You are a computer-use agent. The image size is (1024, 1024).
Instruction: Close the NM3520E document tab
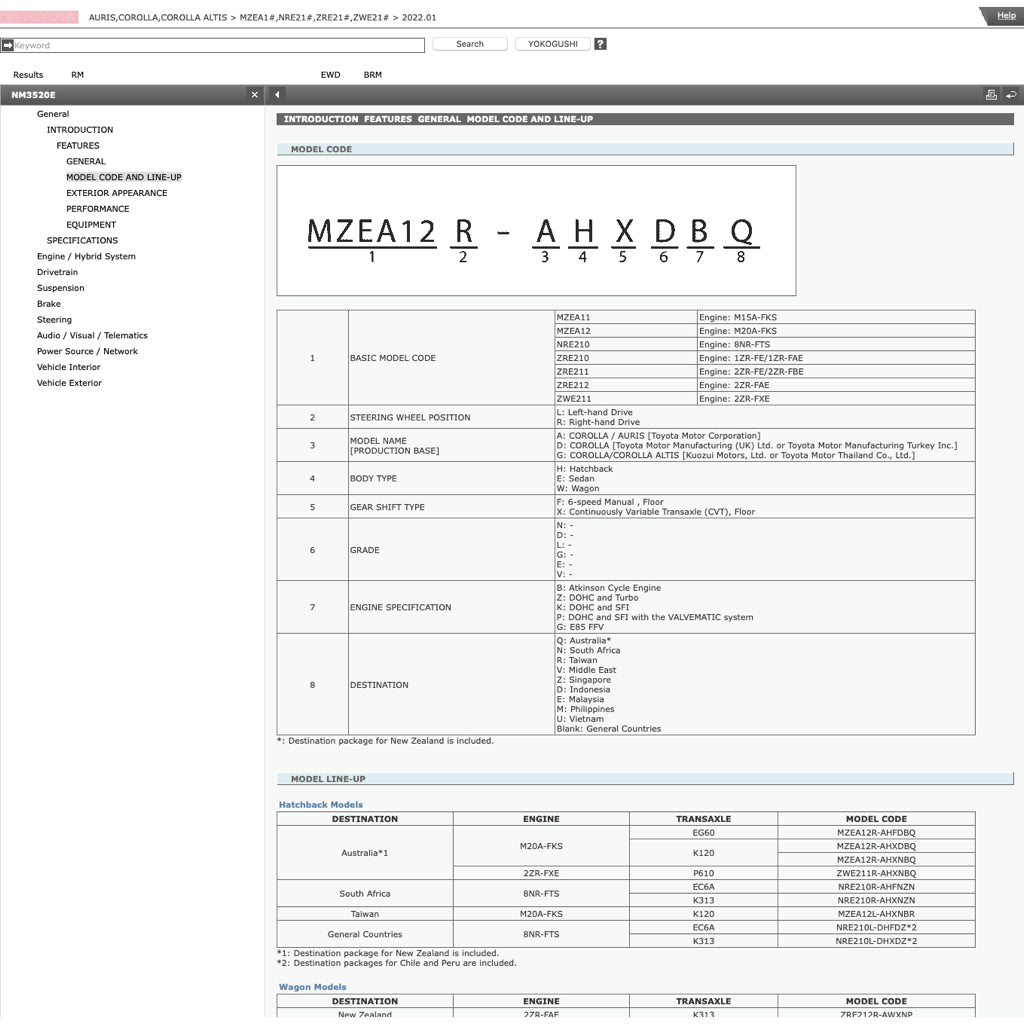click(255, 94)
